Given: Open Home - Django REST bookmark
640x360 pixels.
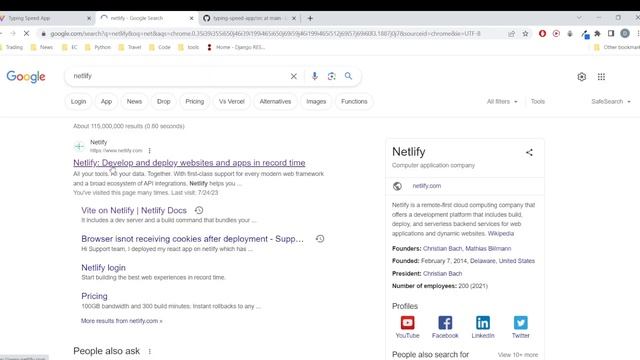Looking at the screenshot, I should [x=236, y=47].
